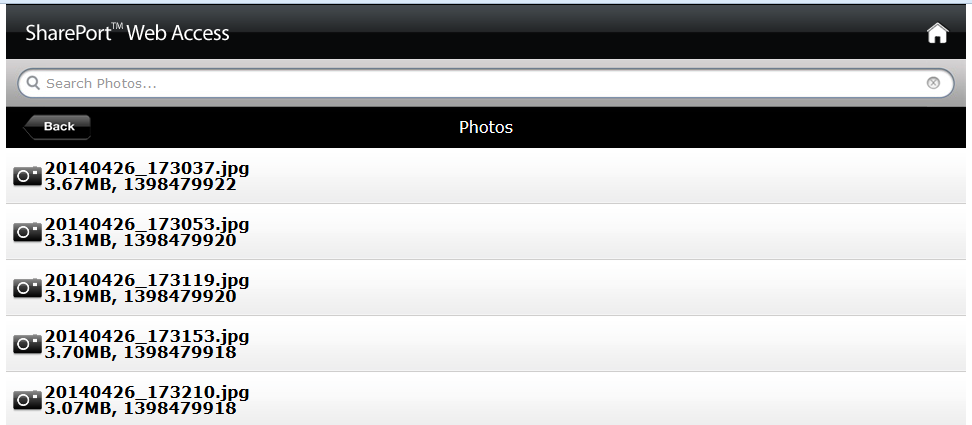Viewport: 972px width, 425px height.
Task: Select the 3.07MB photo row
Action: tap(486, 399)
